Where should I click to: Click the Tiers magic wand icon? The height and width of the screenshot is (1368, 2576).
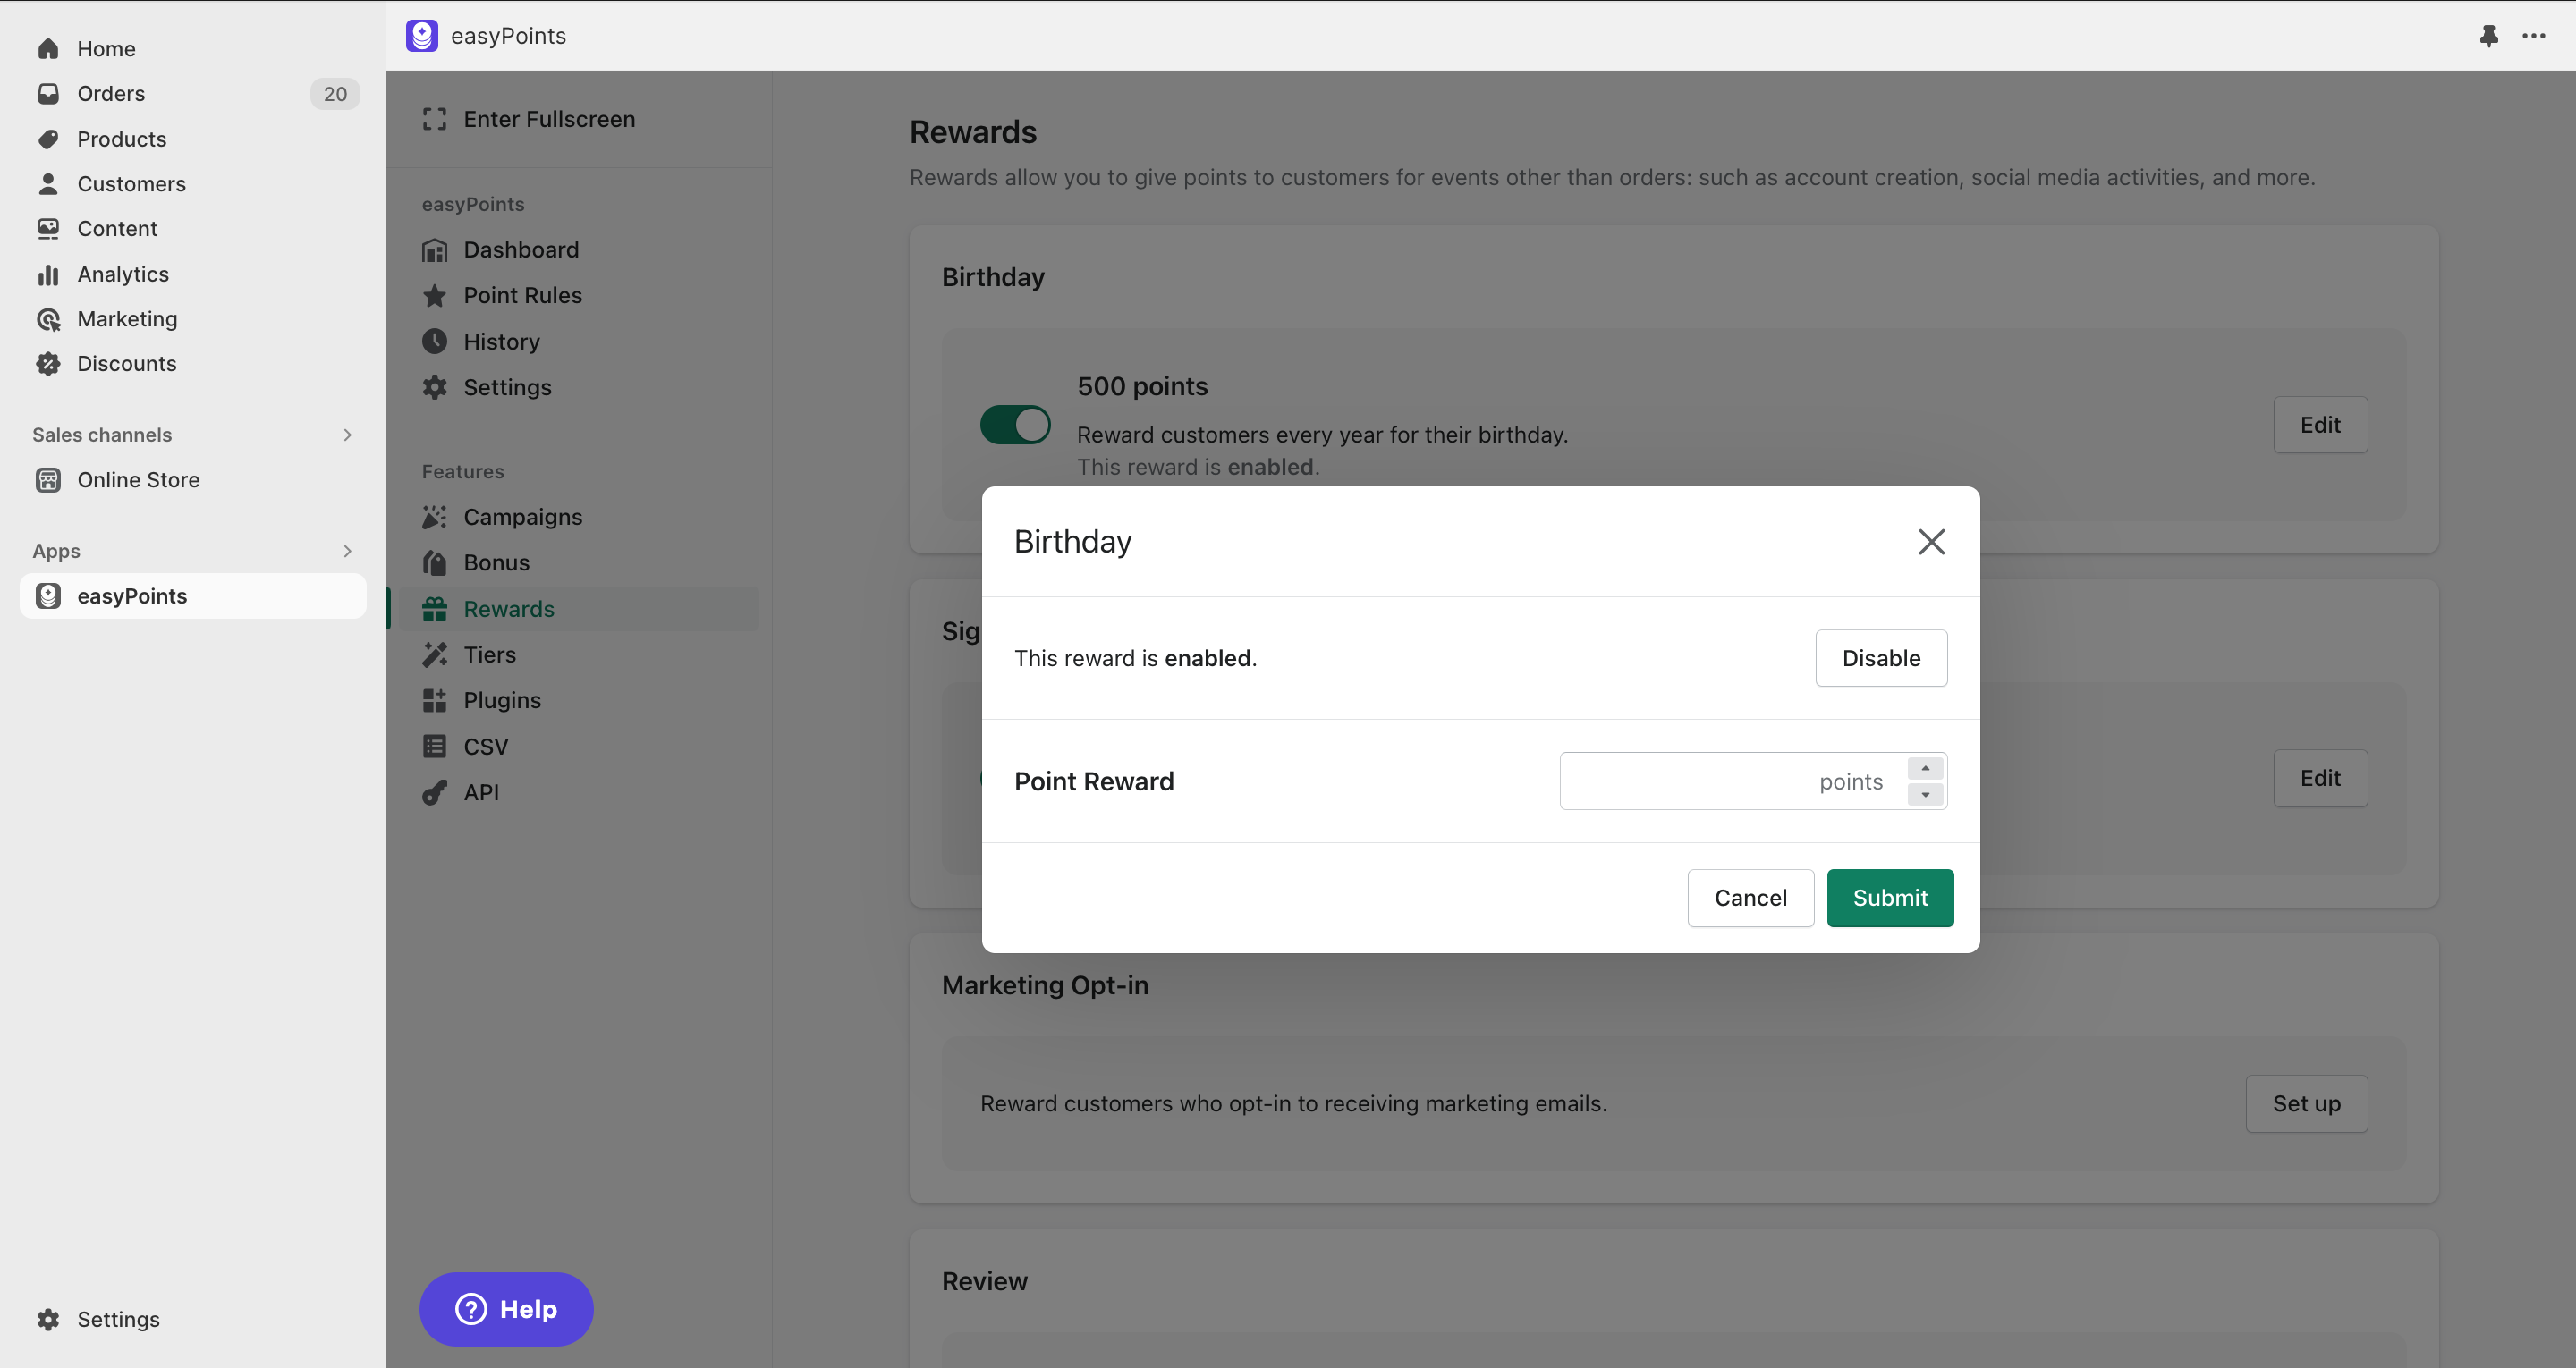(434, 654)
